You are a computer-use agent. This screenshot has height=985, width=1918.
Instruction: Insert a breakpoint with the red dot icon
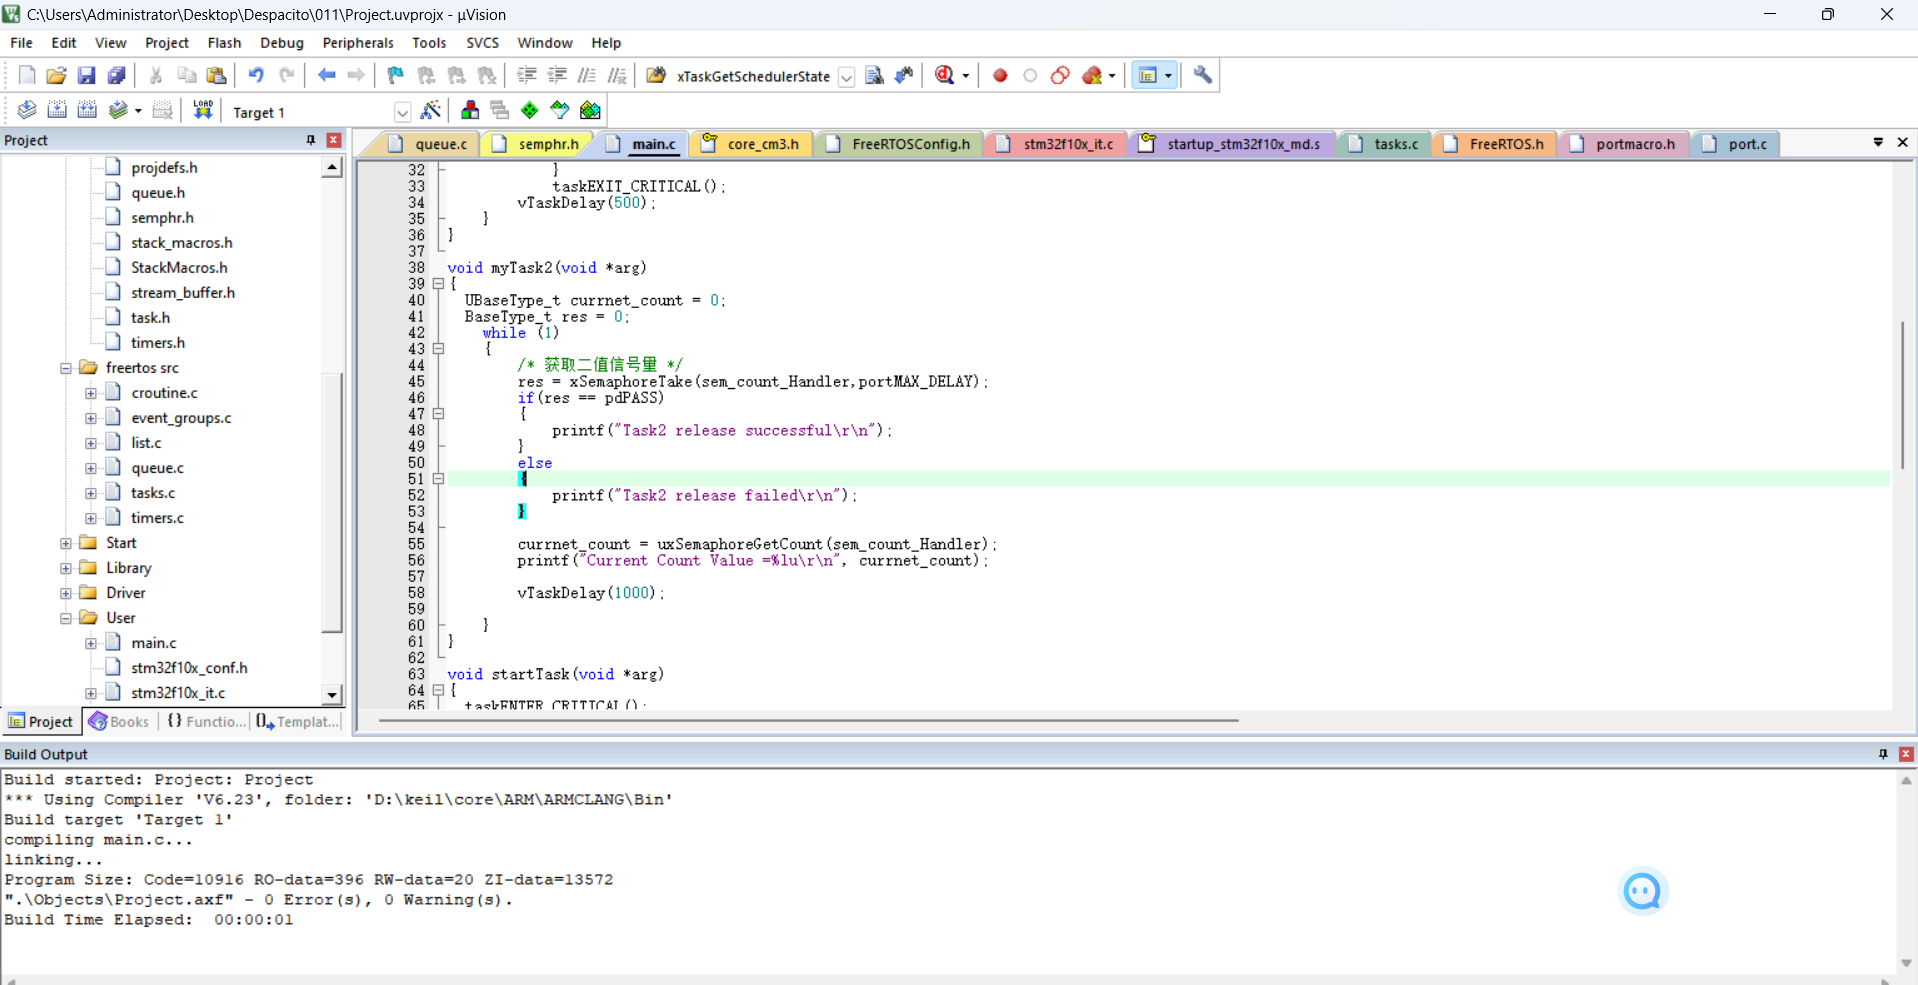pos(1000,75)
